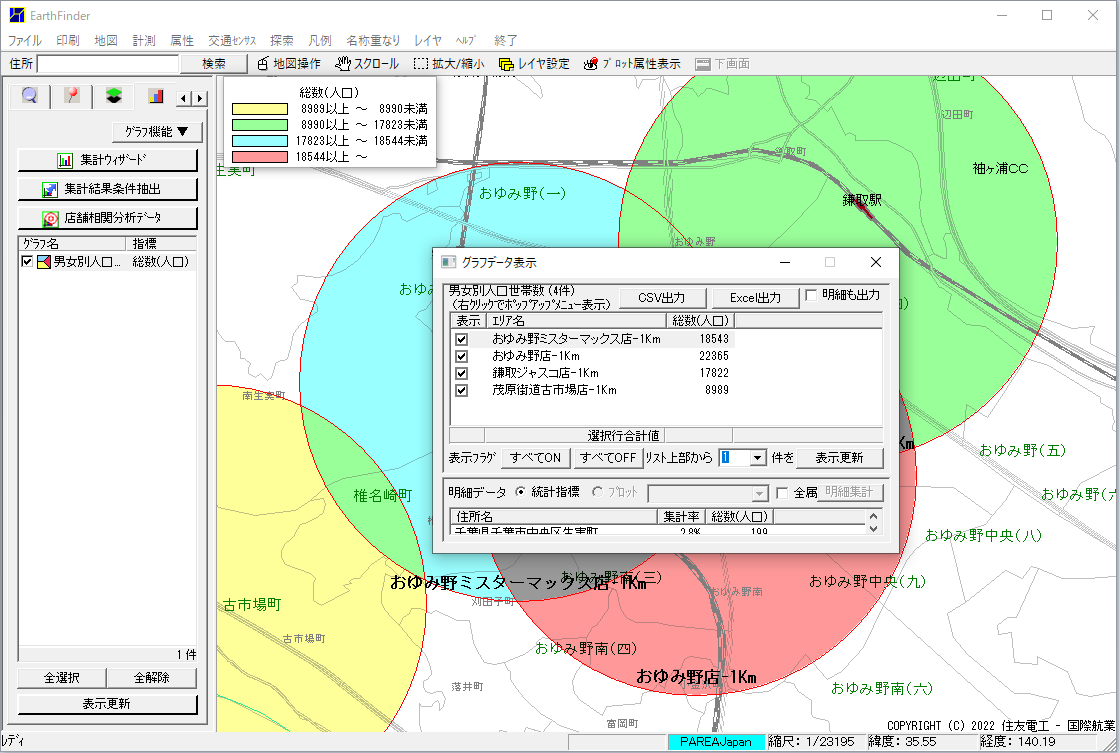1119x753 pixels.
Task: Uncheck 茂原街道古市場店-1Km row checkbox
Action: click(x=462, y=390)
